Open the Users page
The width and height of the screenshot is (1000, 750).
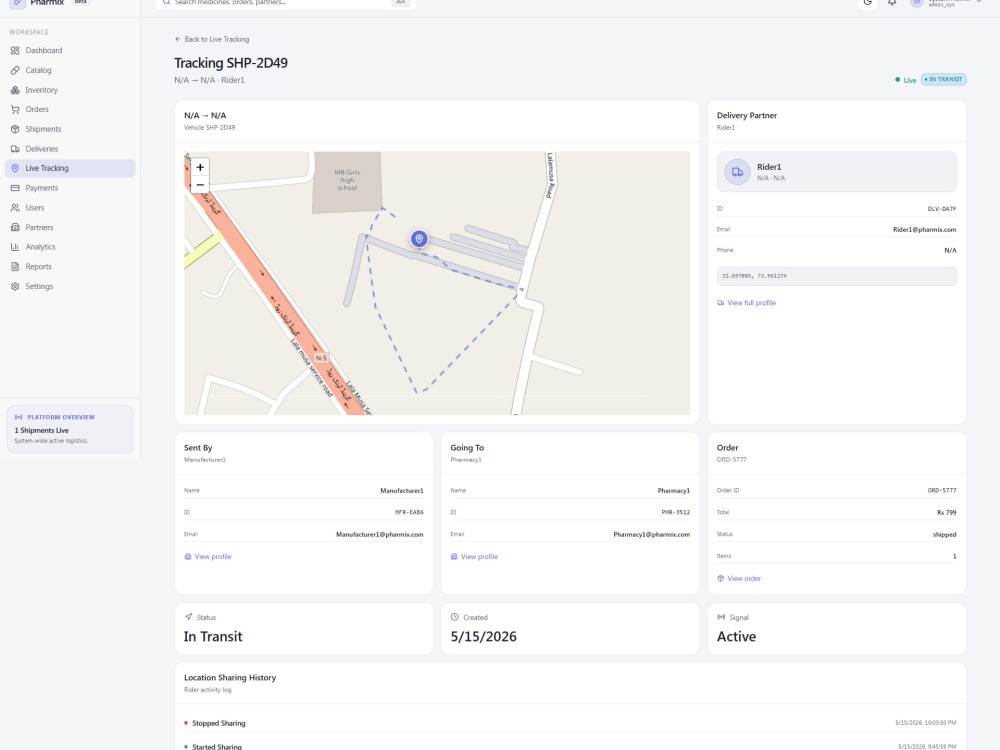point(70,208)
